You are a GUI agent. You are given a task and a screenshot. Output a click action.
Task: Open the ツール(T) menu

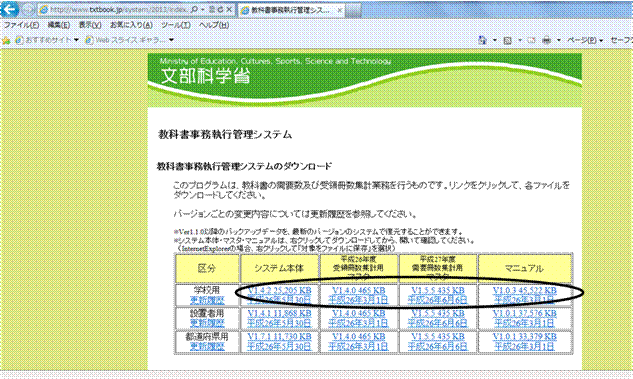(176, 25)
